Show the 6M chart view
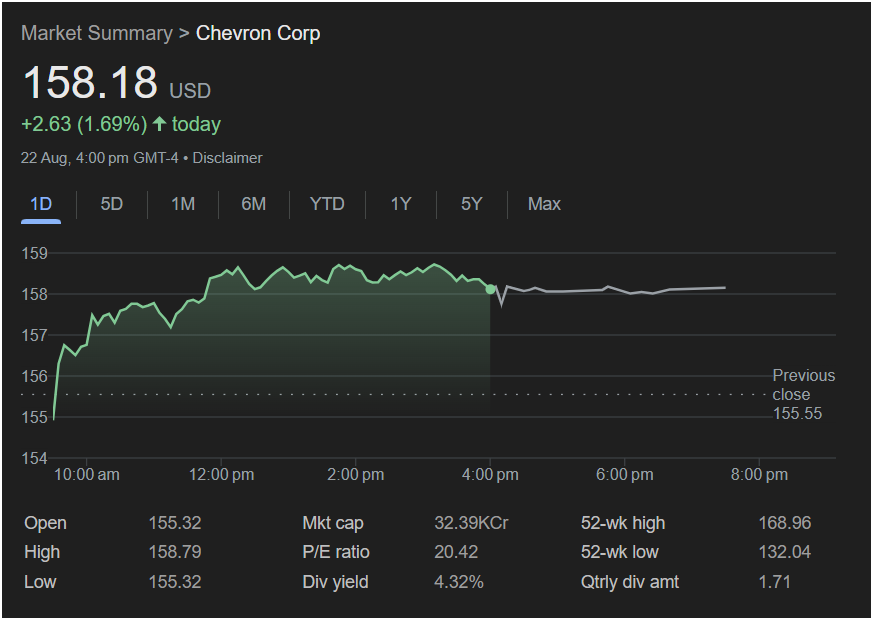Screen dimensions: 873x620 (x=254, y=204)
